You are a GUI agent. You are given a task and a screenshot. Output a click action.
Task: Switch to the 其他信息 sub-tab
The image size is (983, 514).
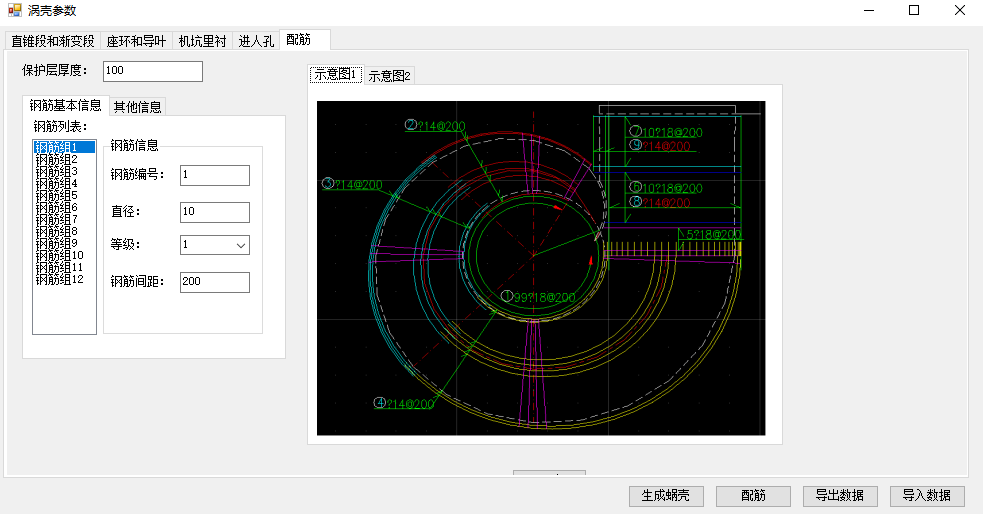click(x=138, y=107)
